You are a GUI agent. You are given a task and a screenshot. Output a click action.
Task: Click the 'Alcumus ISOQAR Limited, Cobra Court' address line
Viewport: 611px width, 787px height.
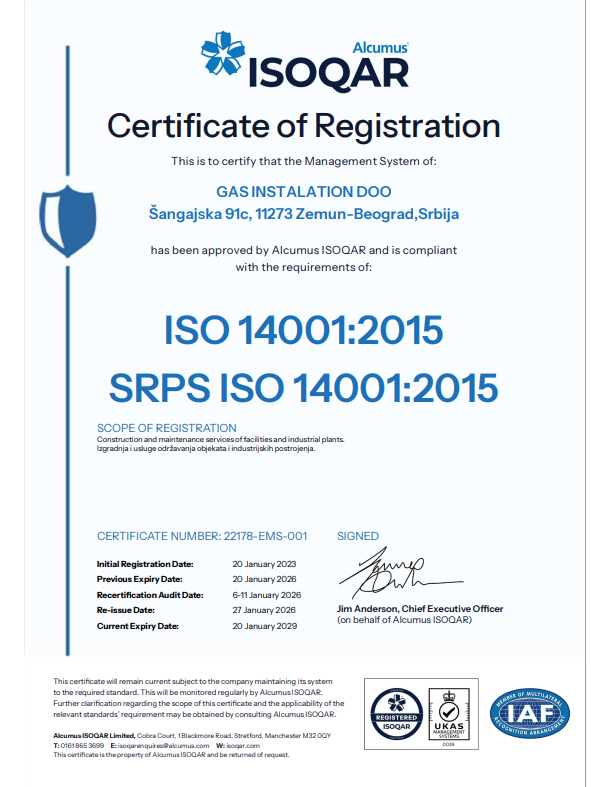coord(192,736)
